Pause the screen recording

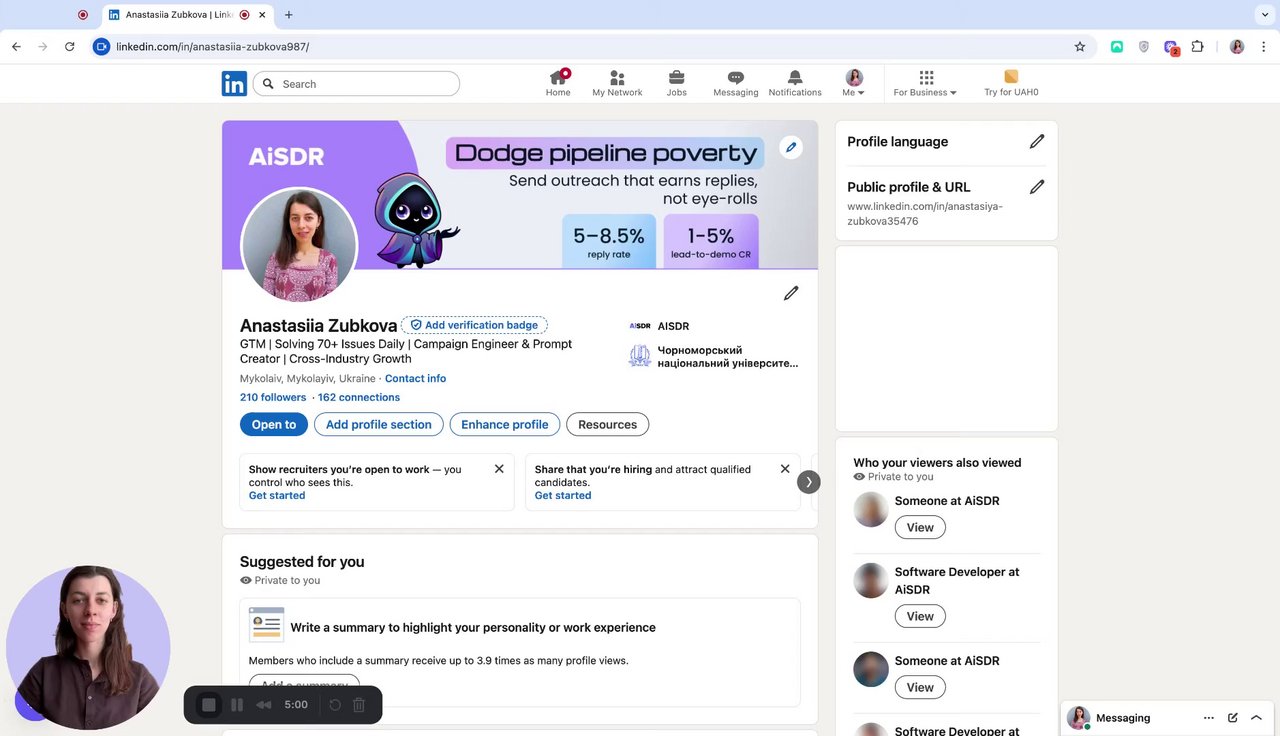click(237, 705)
